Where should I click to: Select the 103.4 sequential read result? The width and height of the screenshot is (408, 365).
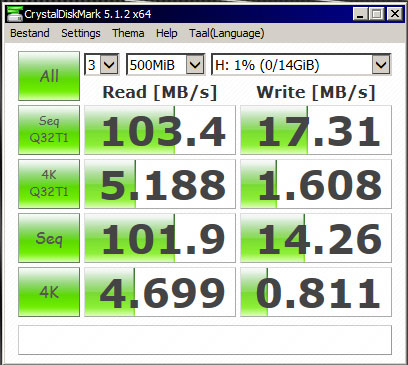click(x=160, y=130)
